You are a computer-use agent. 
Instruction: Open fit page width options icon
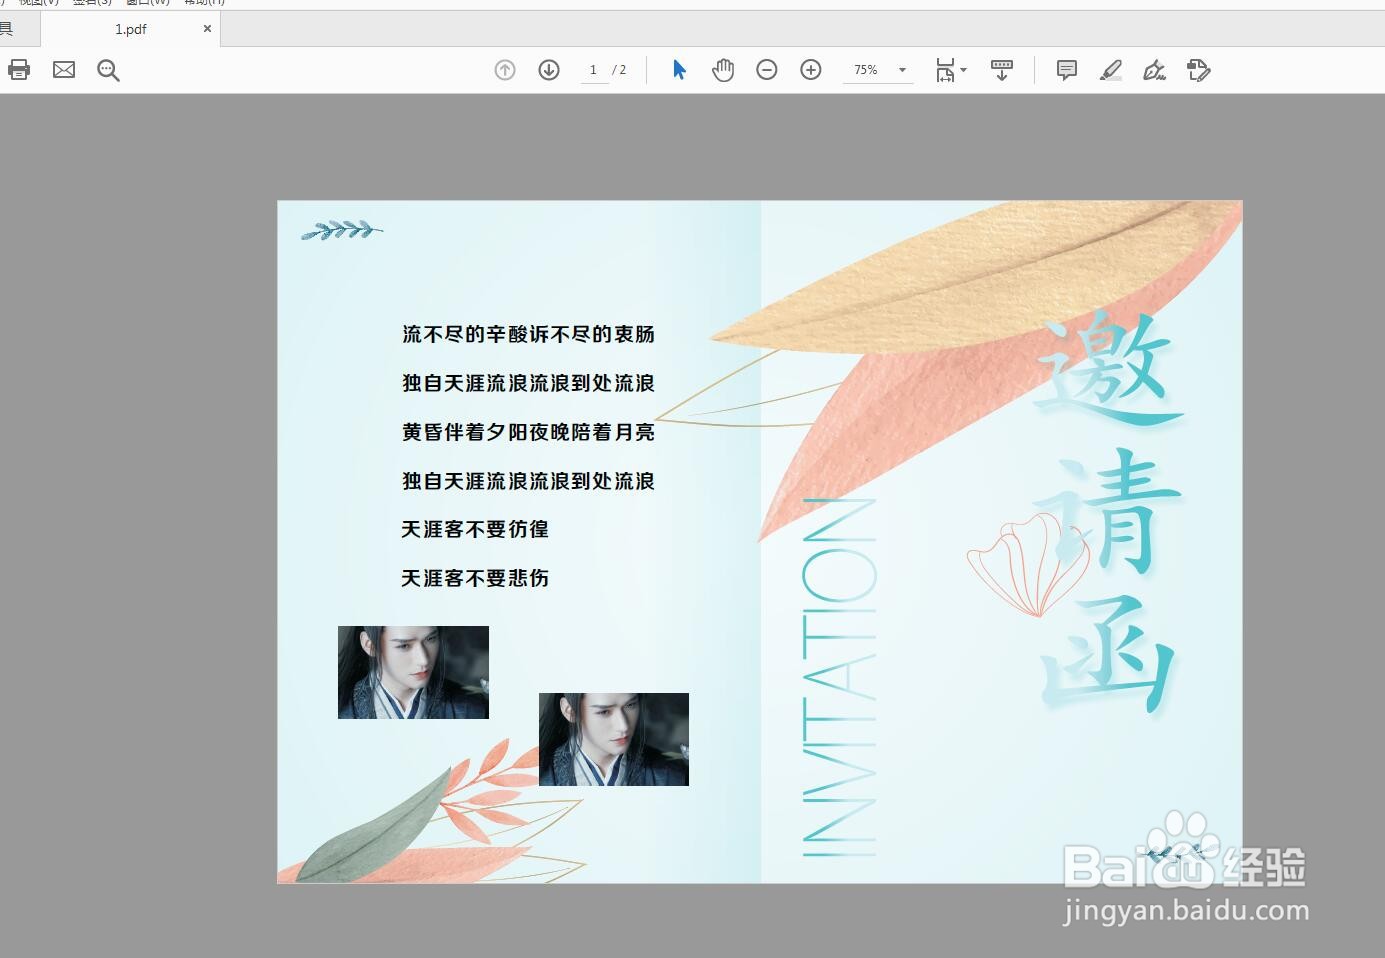click(x=945, y=70)
